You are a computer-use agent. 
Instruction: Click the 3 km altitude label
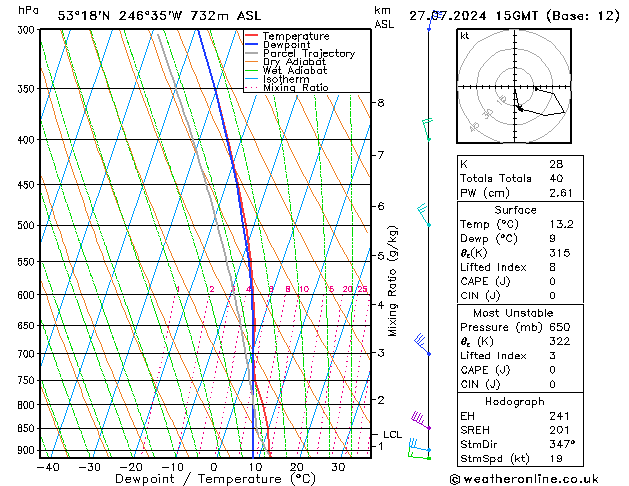click(x=380, y=353)
